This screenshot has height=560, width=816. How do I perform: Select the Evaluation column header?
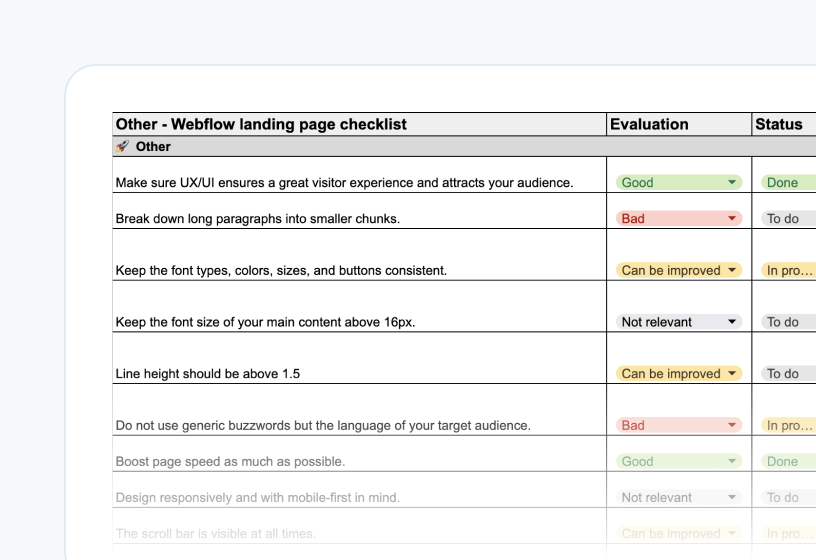pos(679,124)
